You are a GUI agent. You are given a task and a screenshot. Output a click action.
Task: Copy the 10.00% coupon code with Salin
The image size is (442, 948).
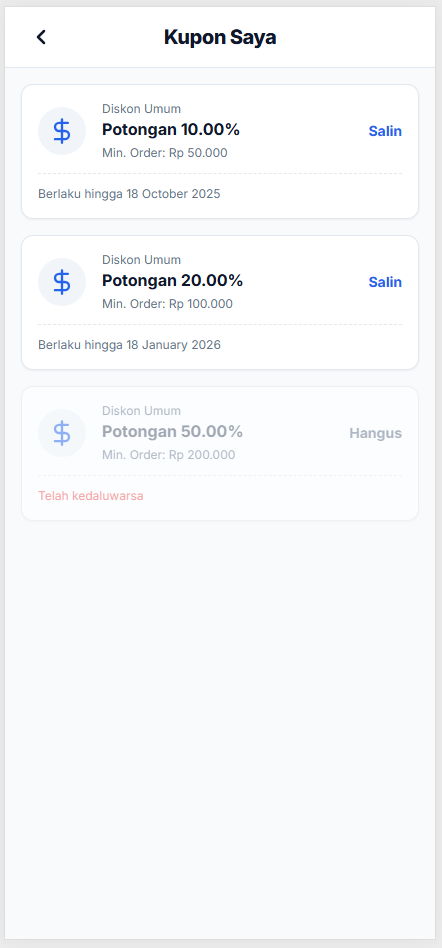click(x=385, y=131)
